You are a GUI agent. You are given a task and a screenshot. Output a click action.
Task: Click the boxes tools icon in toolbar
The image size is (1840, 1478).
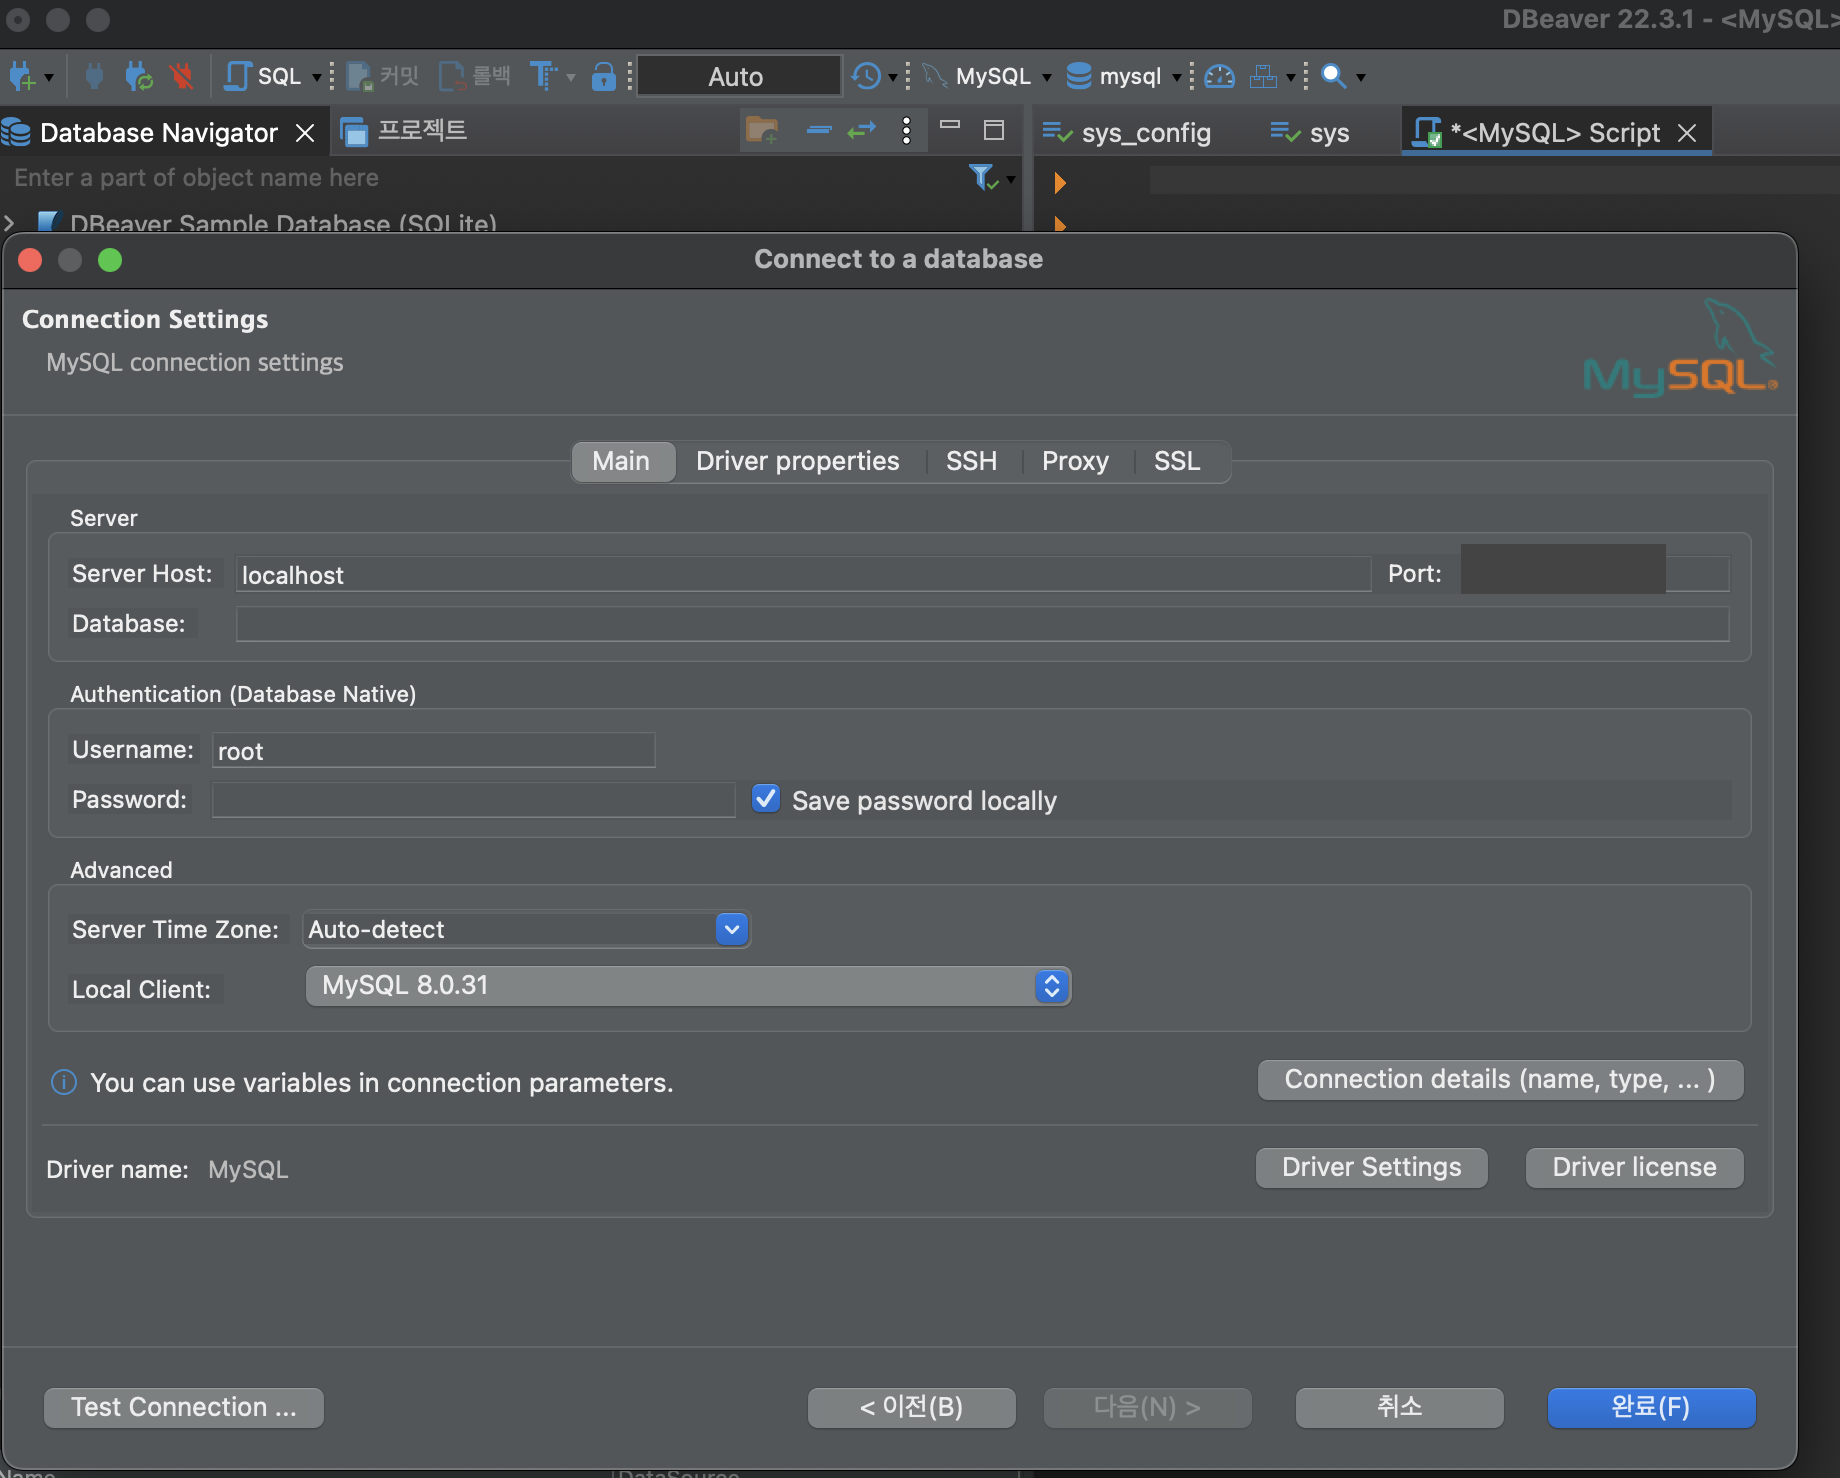pos(1263,76)
